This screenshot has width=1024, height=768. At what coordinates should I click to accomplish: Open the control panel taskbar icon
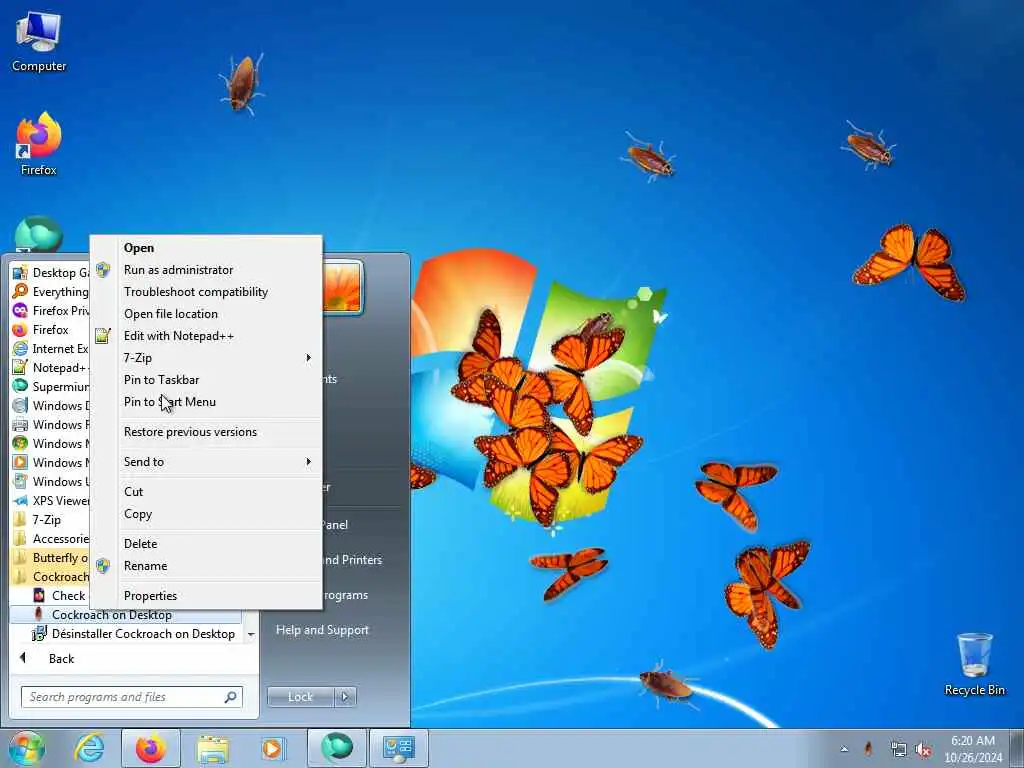398,748
